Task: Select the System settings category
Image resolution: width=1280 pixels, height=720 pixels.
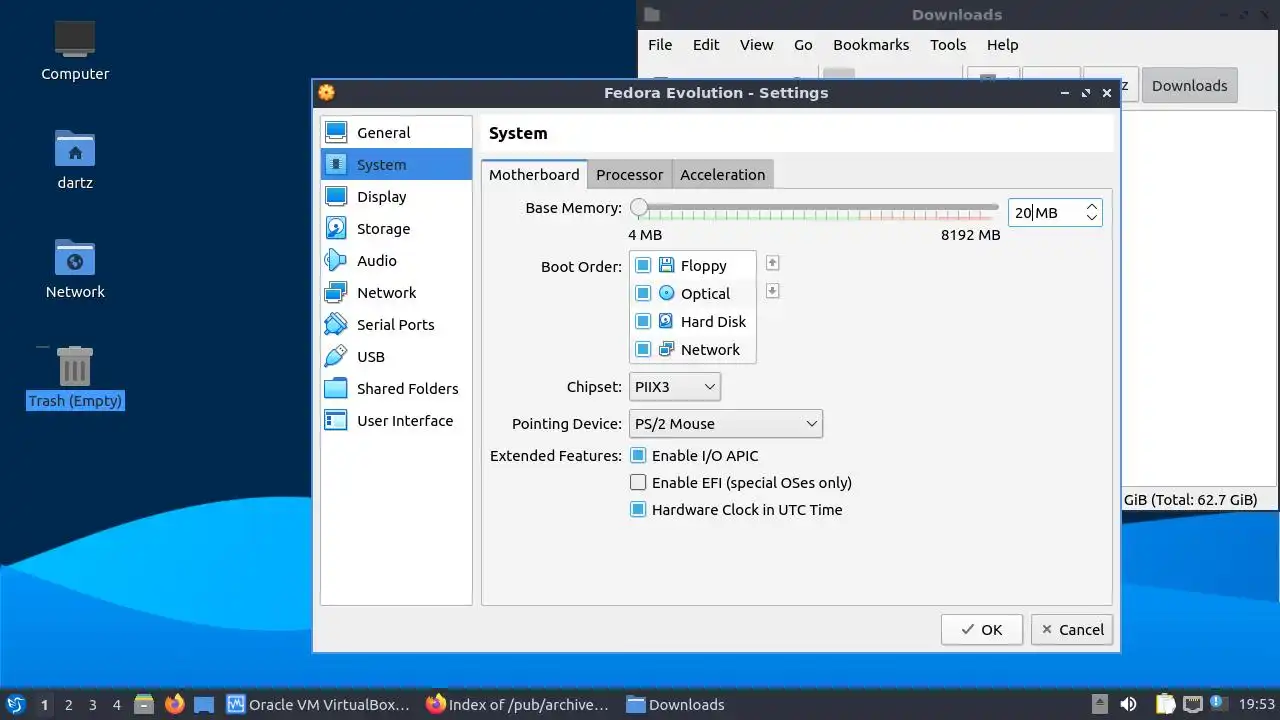Action: coord(396,165)
